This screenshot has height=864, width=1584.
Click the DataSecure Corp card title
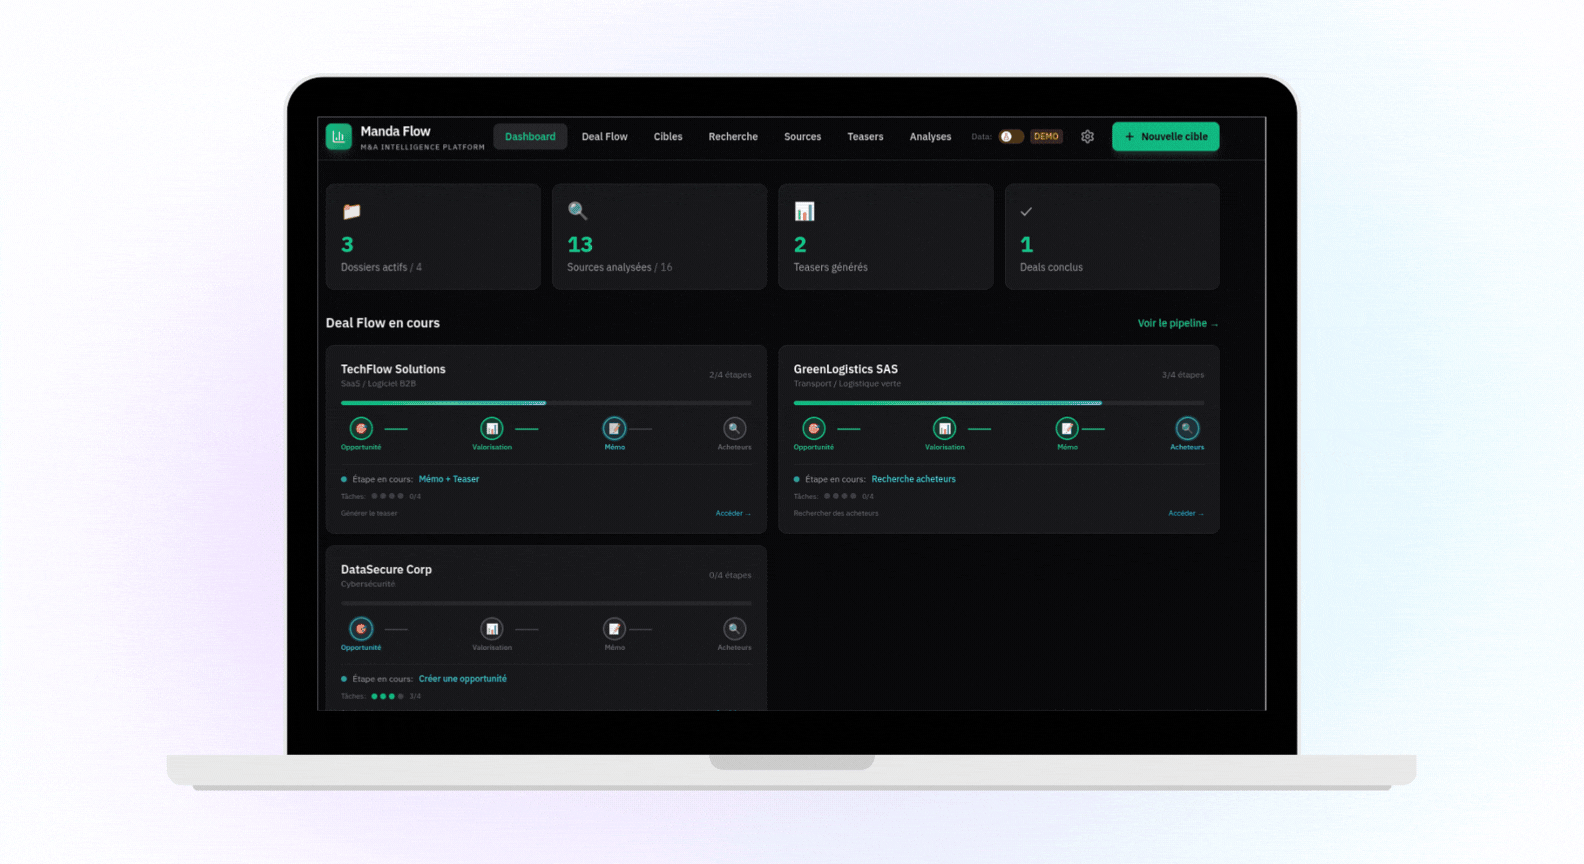386,569
